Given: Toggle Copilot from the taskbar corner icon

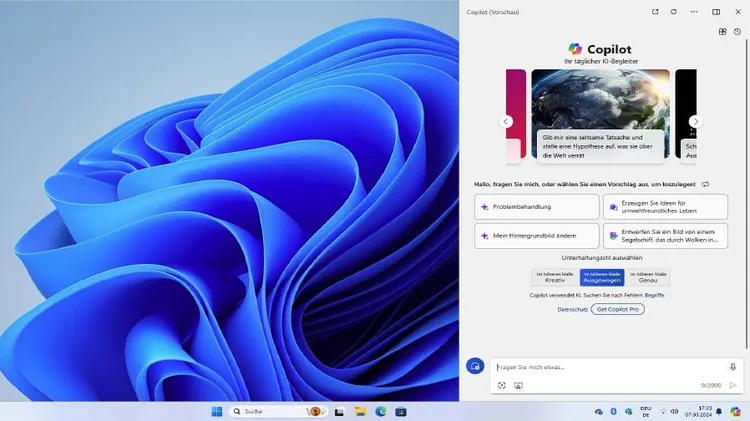Looking at the screenshot, I should pyautogui.click(x=736, y=411).
